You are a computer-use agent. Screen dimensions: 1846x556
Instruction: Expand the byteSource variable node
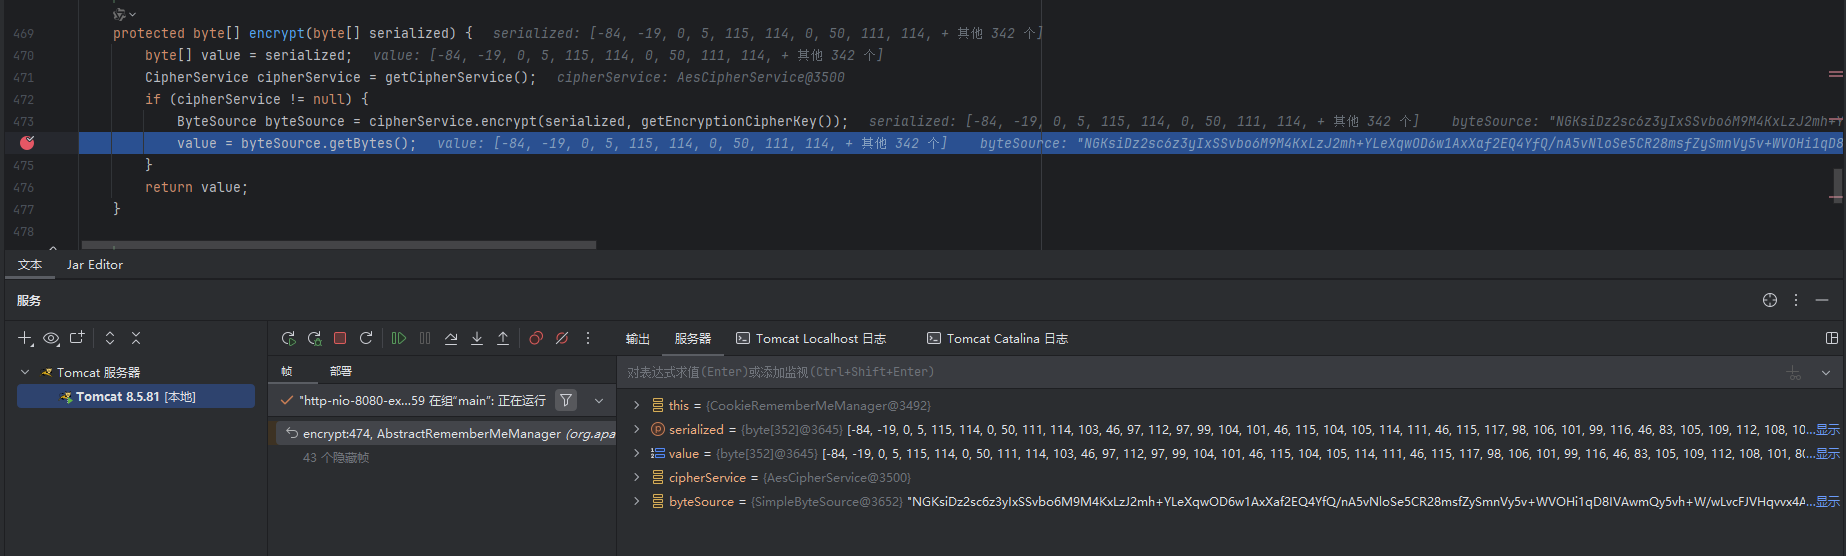pos(636,501)
